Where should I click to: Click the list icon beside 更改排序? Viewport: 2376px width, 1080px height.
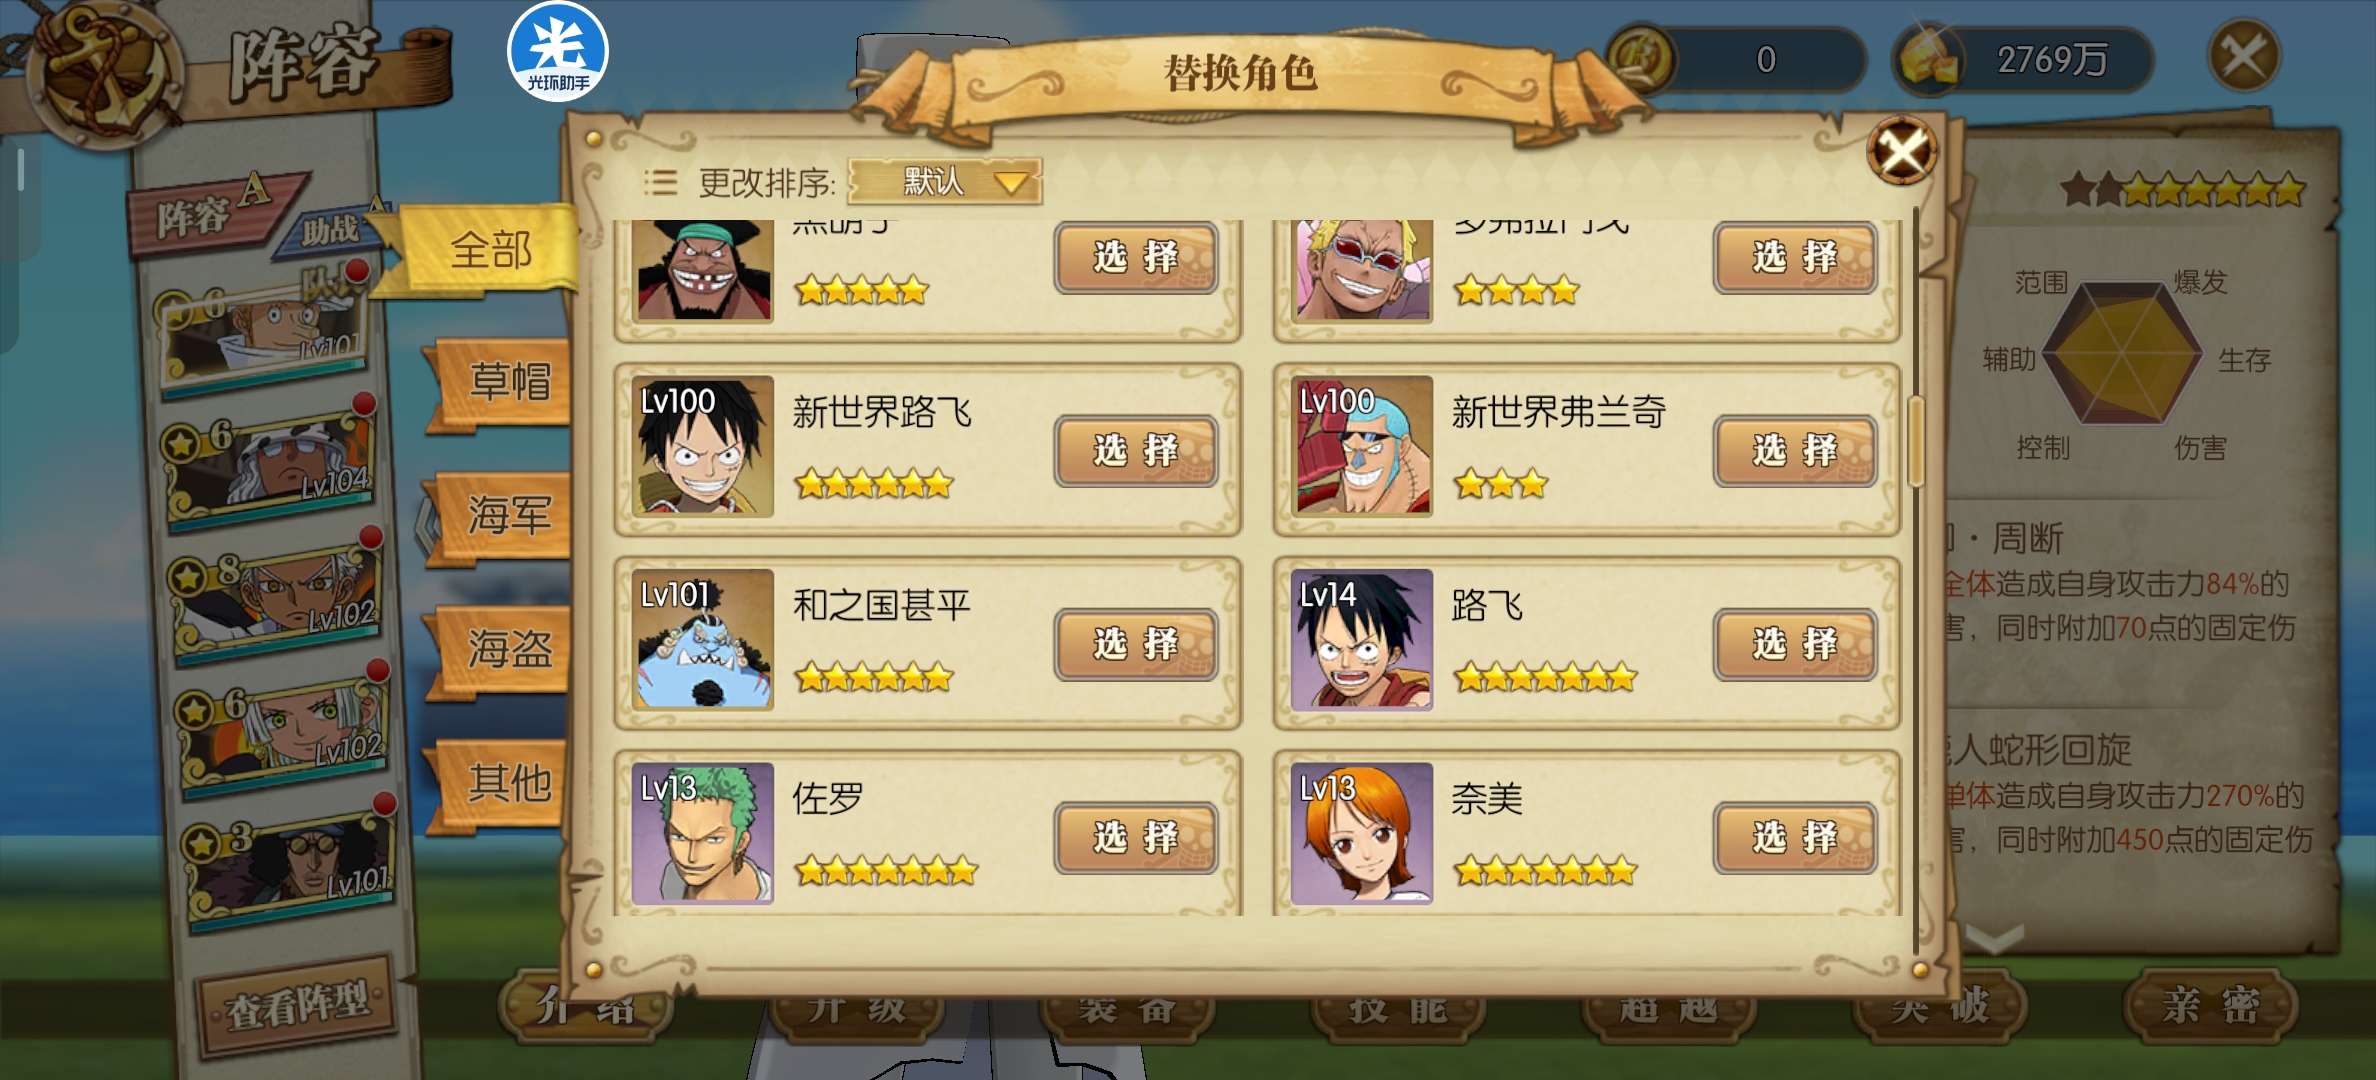660,182
